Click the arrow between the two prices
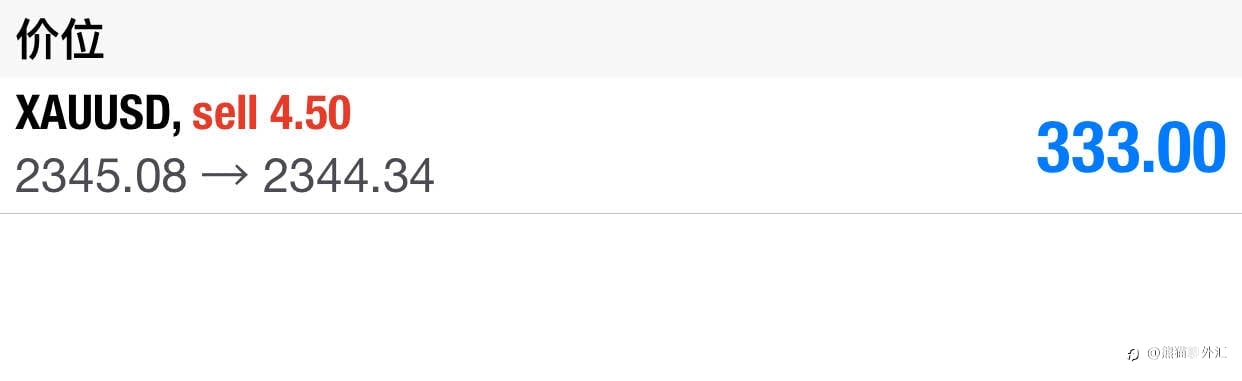This screenshot has height=381, width=1242. coord(225,178)
